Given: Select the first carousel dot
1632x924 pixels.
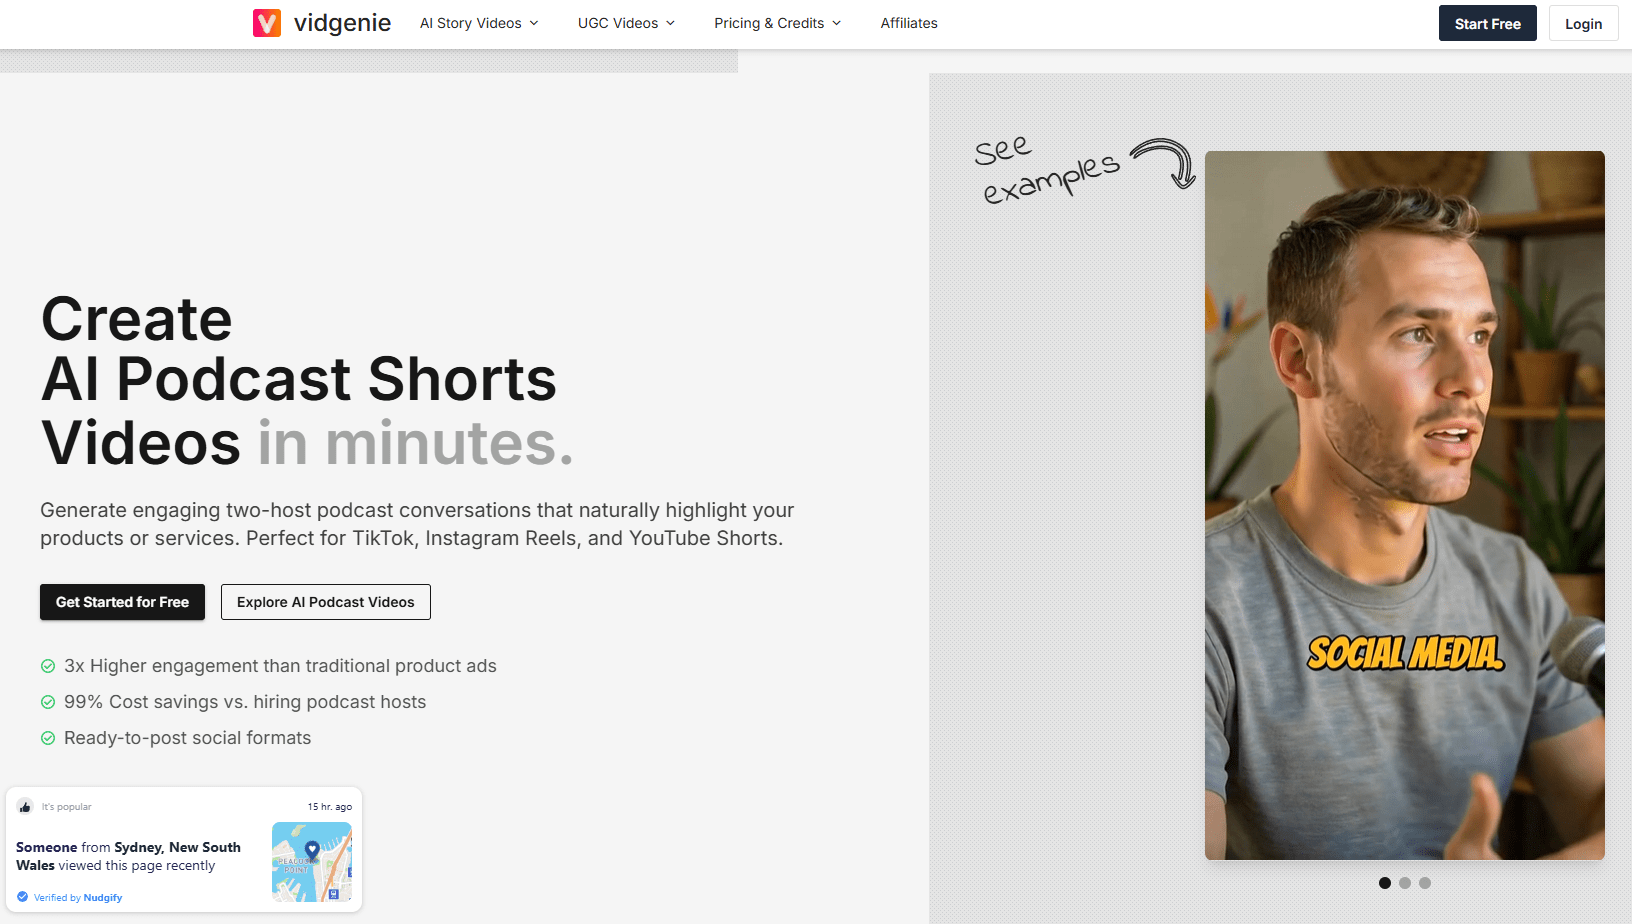Looking at the screenshot, I should click(x=1385, y=883).
